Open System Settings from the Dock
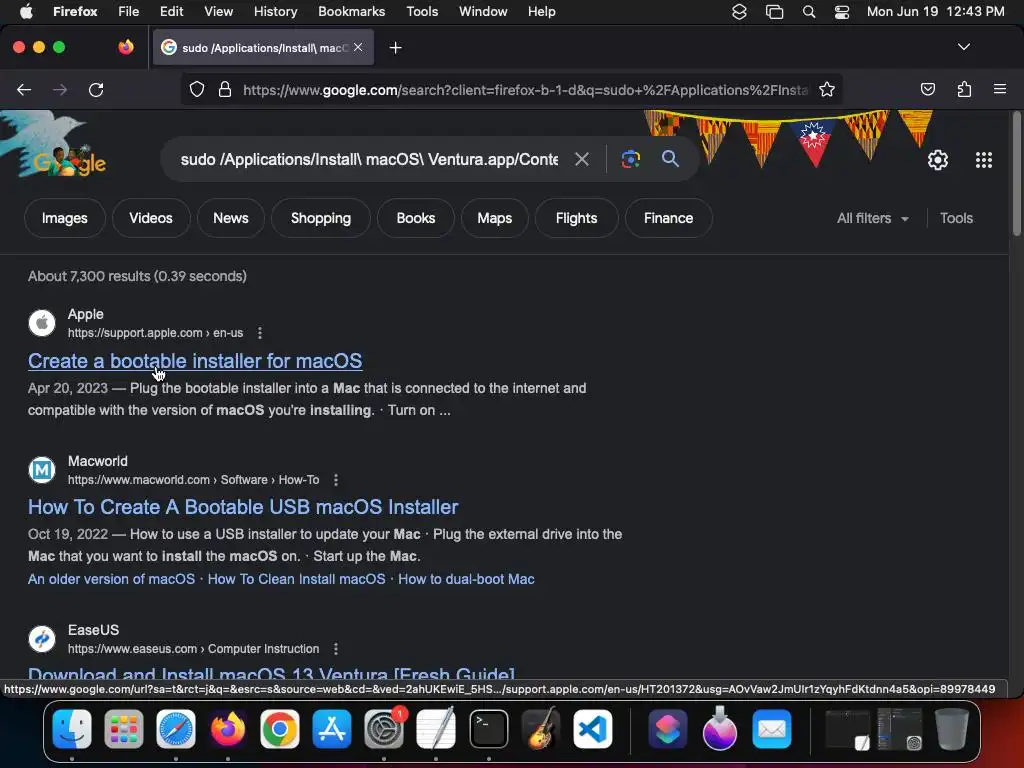The width and height of the screenshot is (1024, 768). click(384, 728)
